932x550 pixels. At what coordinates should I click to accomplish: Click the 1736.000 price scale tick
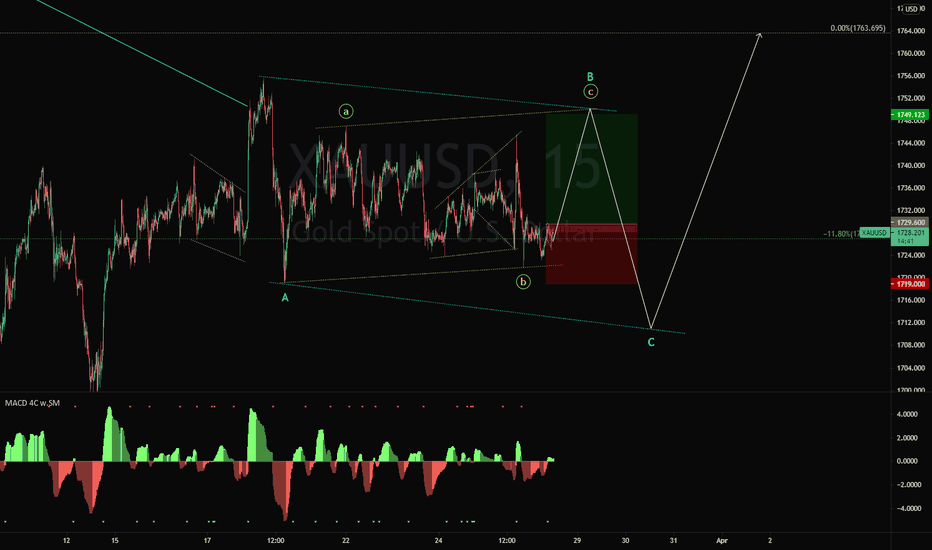pyautogui.click(x=911, y=188)
